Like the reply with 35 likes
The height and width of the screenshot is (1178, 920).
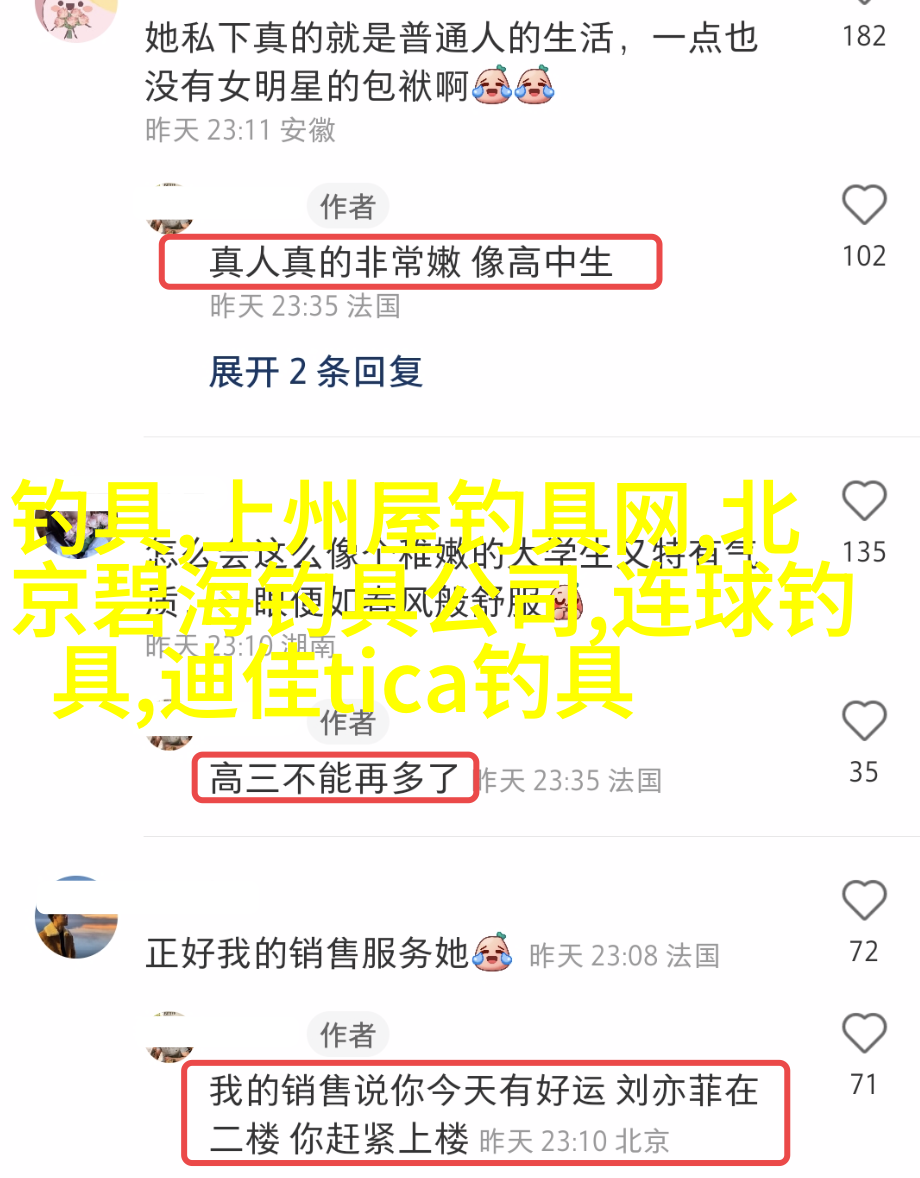click(864, 721)
